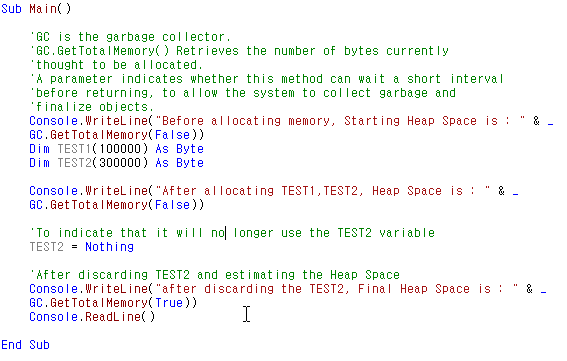The width and height of the screenshot is (567, 361).
Task: Click 'After discarding TEST2 and estimating' comment
Action: 215,275
